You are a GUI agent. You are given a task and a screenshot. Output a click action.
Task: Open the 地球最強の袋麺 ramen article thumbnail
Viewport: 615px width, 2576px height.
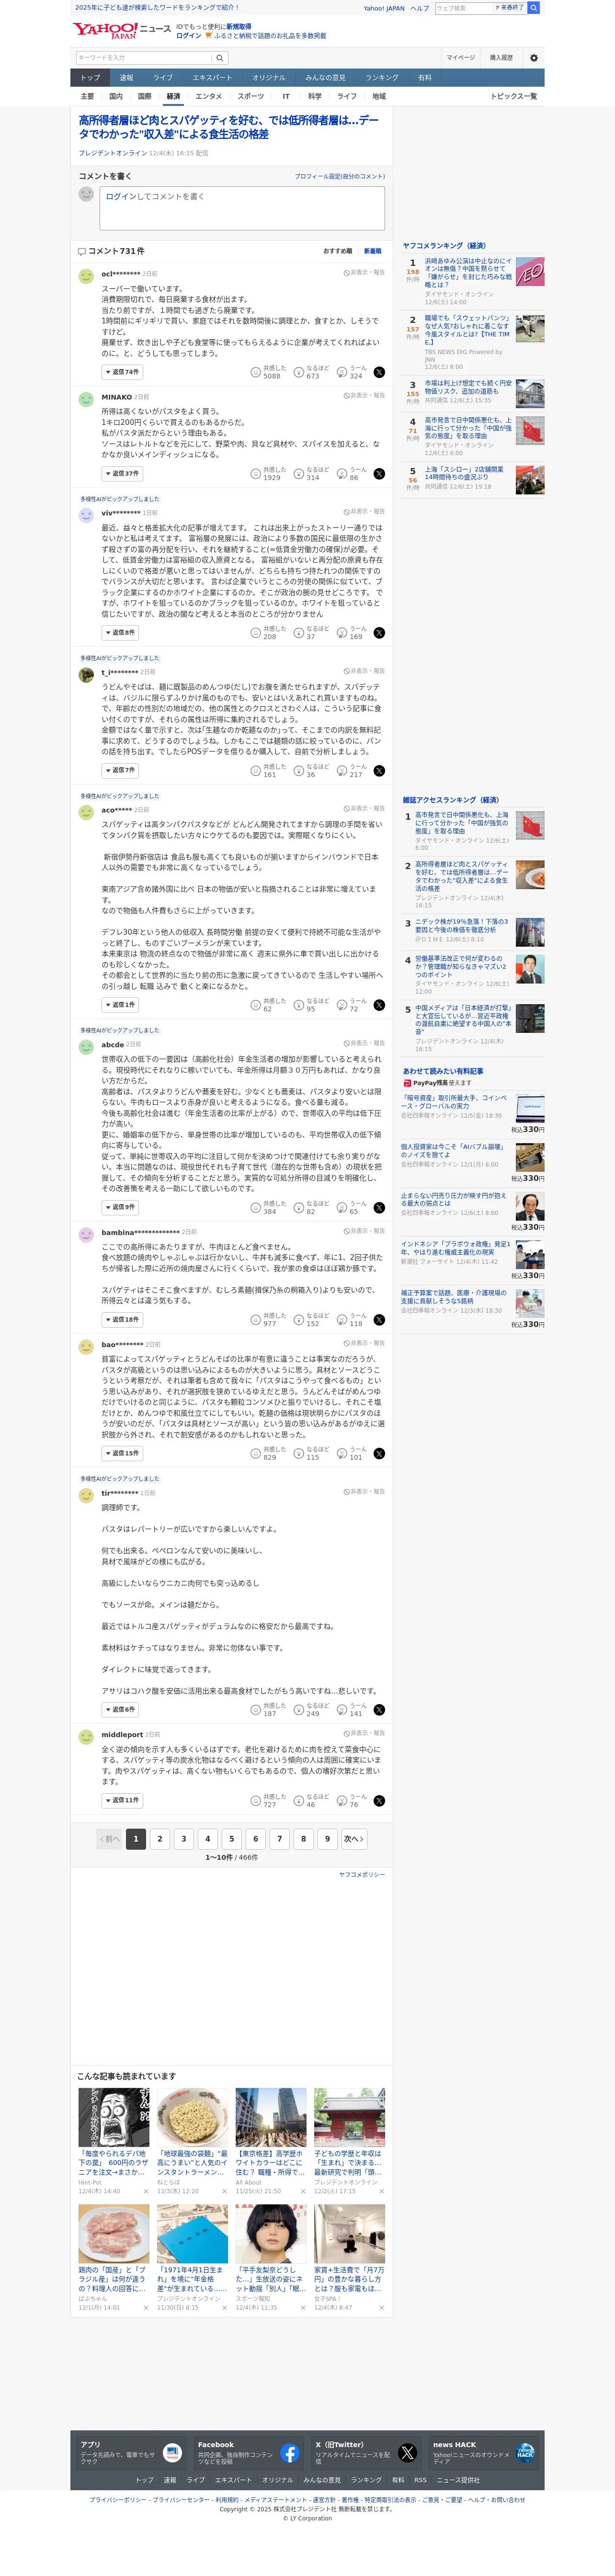click(192, 2117)
